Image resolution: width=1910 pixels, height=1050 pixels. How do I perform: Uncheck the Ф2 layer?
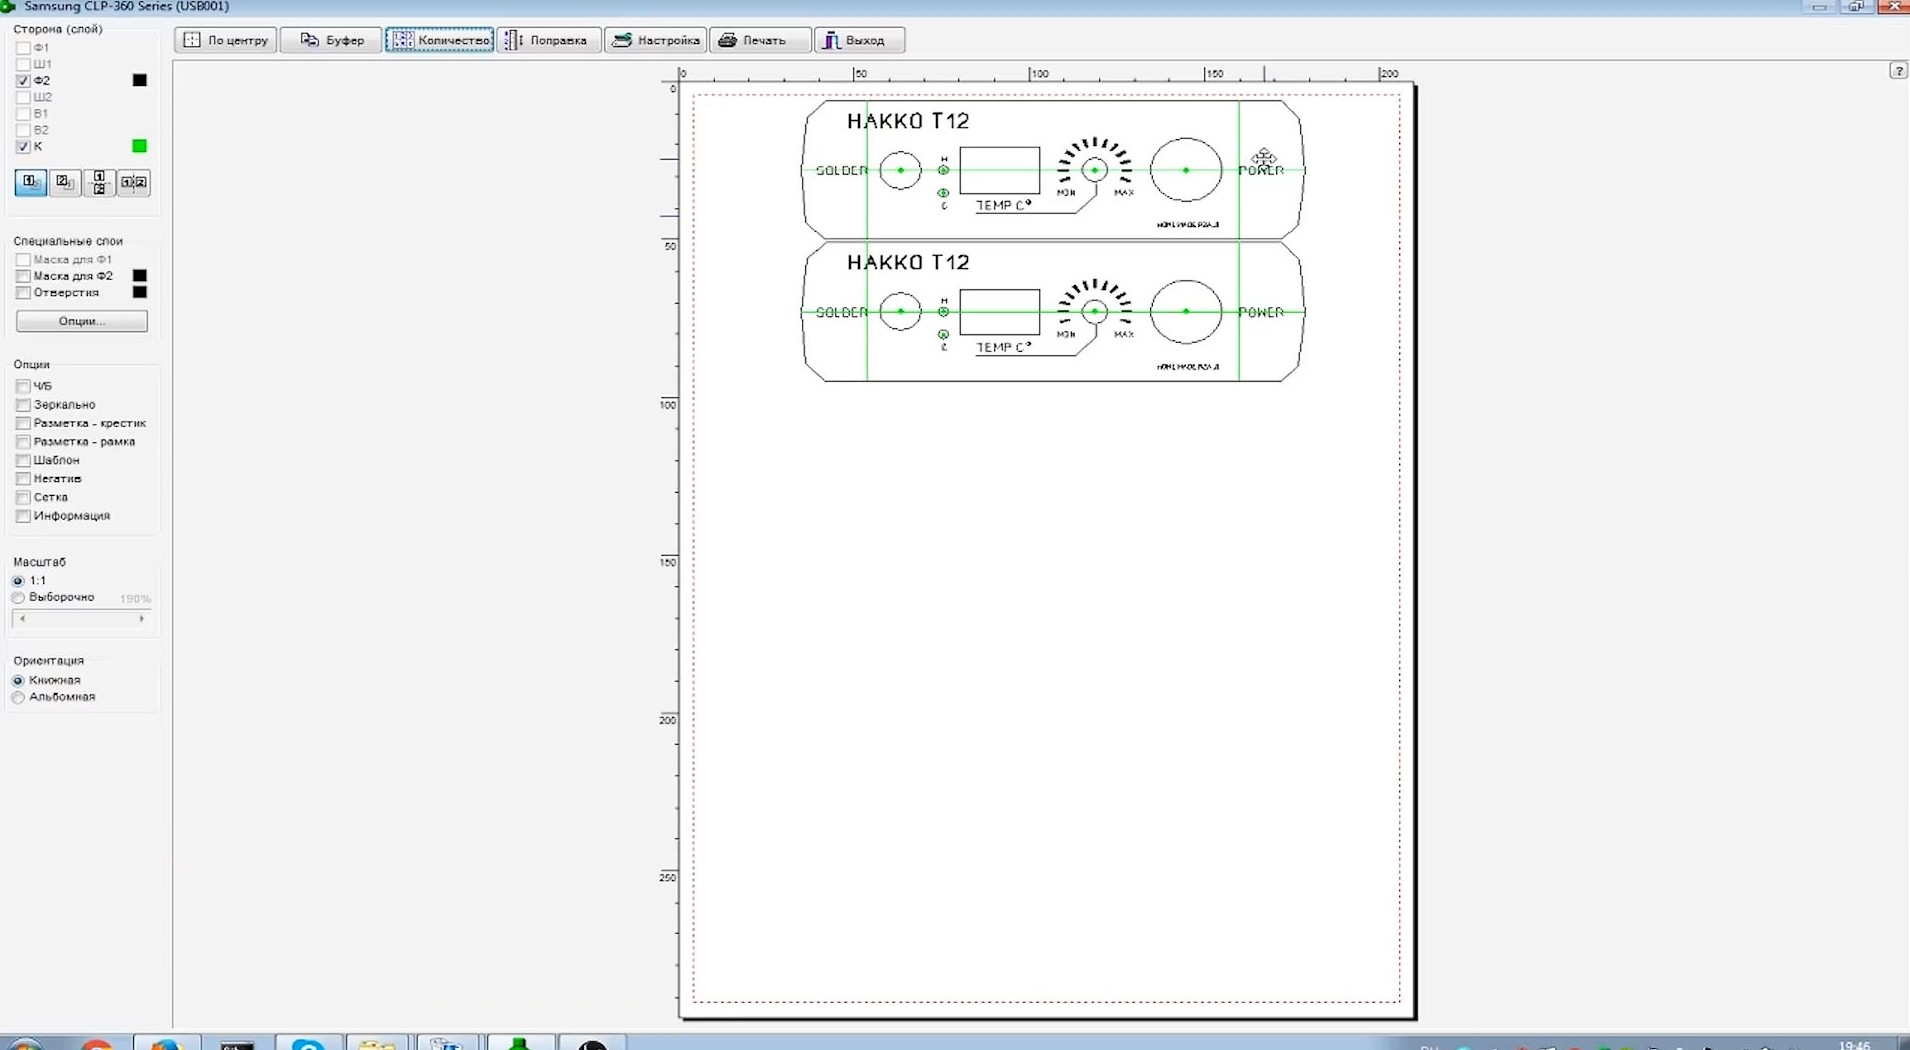click(23, 80)
